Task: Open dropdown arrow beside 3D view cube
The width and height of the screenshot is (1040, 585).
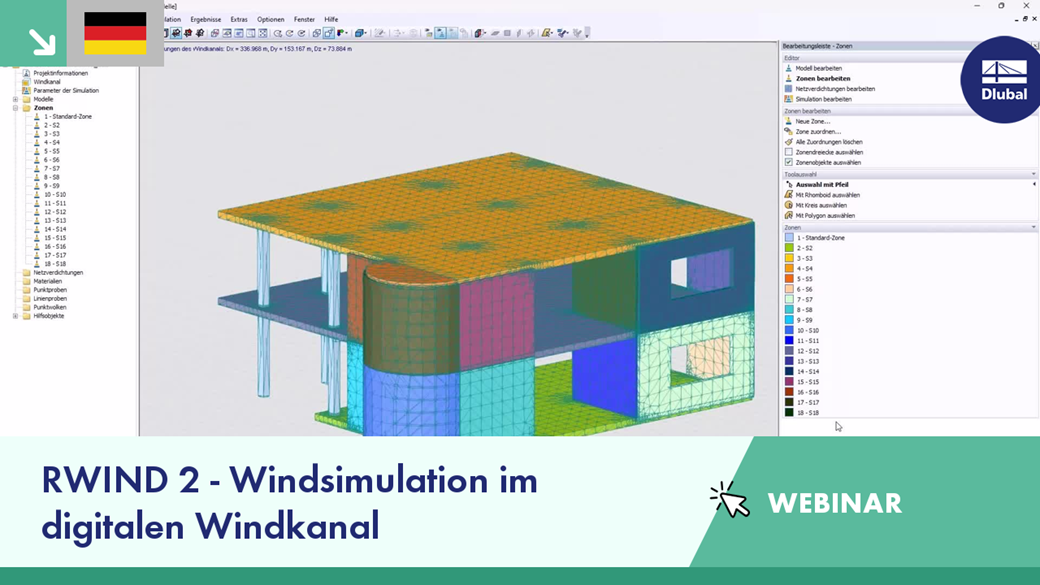Action: (x=365, y=33)
